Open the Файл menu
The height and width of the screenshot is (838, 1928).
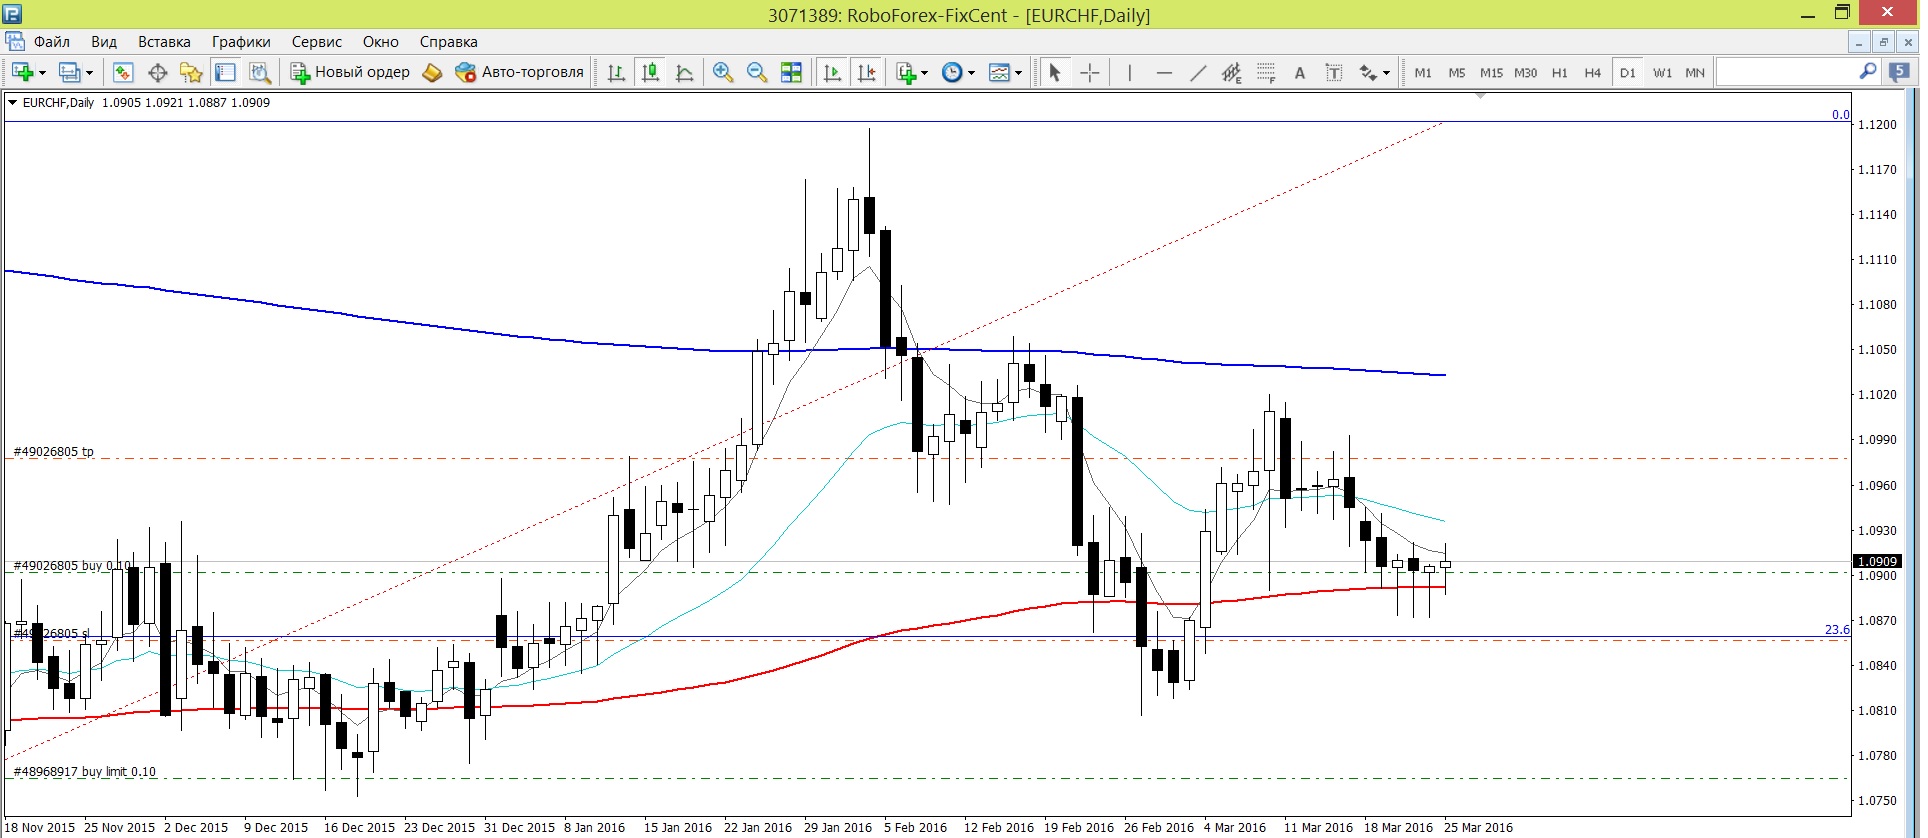pos(52,42)
